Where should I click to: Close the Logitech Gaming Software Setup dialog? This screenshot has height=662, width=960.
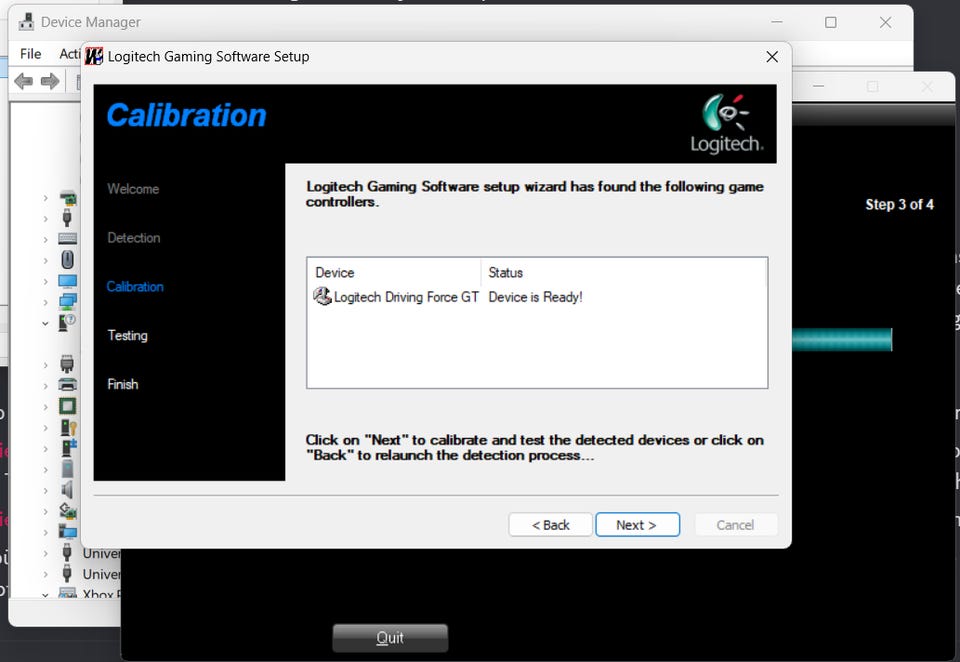click(x=772, y=57)
